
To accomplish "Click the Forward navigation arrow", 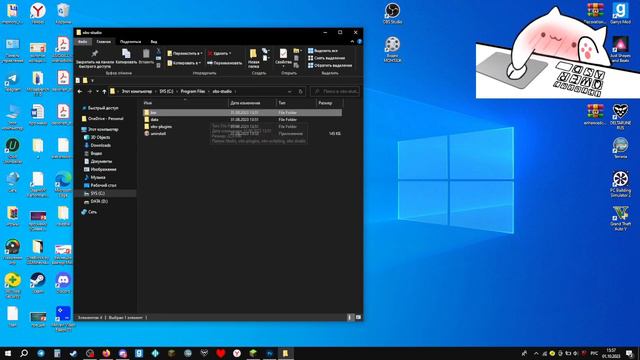I will pyautogui.click(x=89, y=91).
